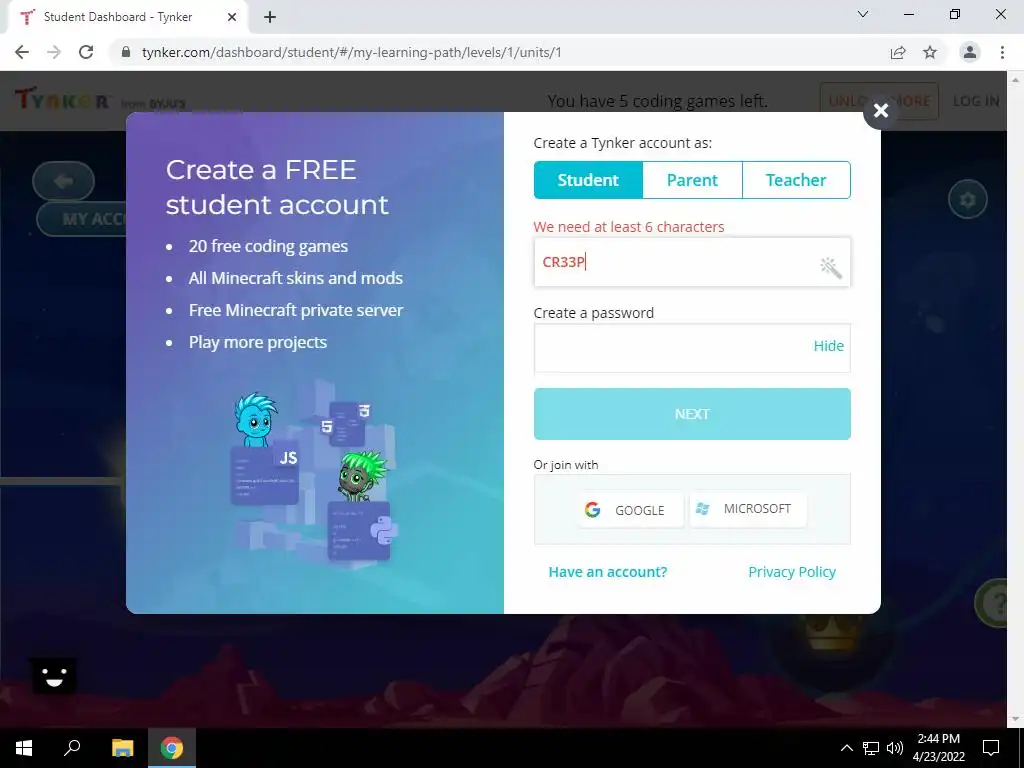Click the page scrollbar up arrow
This screenshot has width=1024, height=768.
click(x=1015, y=79)
